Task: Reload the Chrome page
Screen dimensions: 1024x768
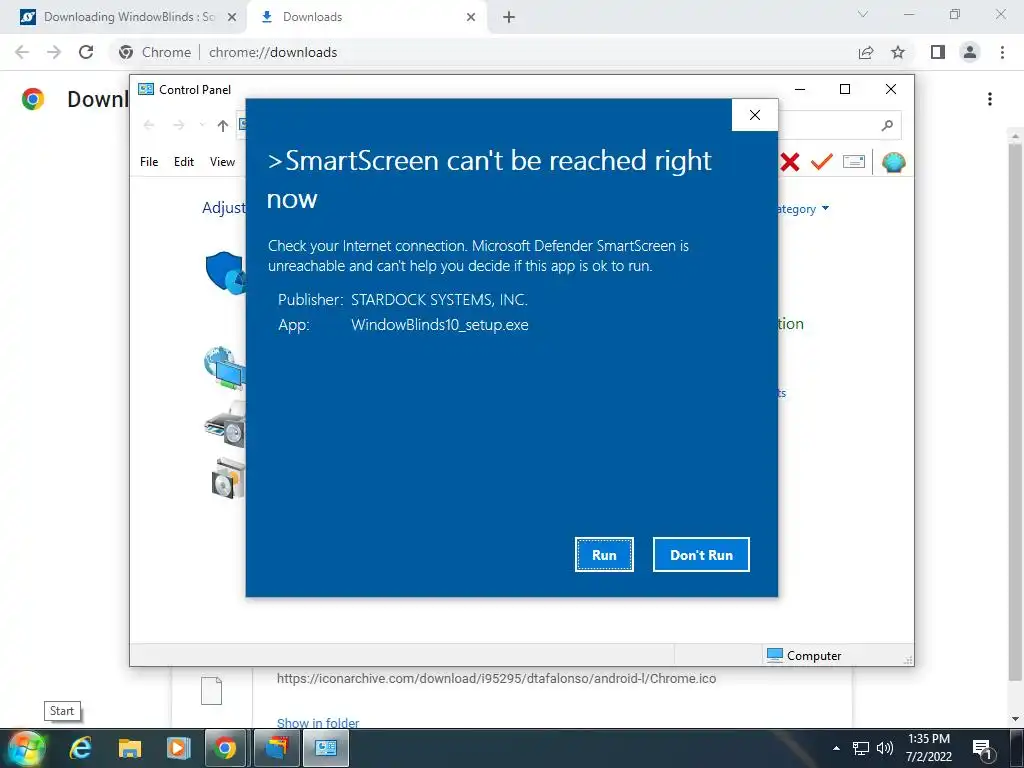Action: click(86, 52)
